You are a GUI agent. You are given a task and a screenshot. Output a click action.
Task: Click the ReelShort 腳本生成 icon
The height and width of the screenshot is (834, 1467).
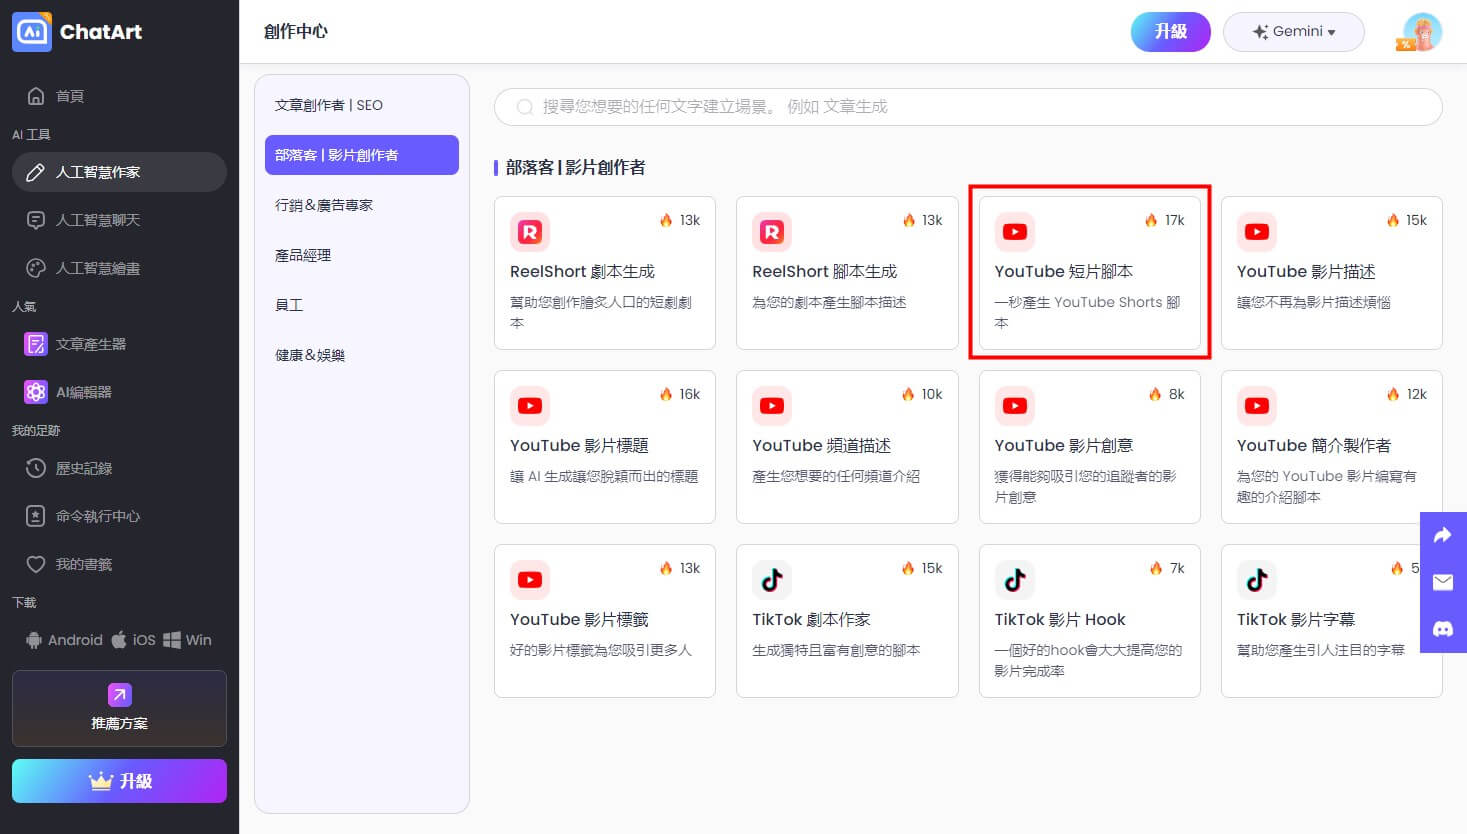(x=772, y=232)
